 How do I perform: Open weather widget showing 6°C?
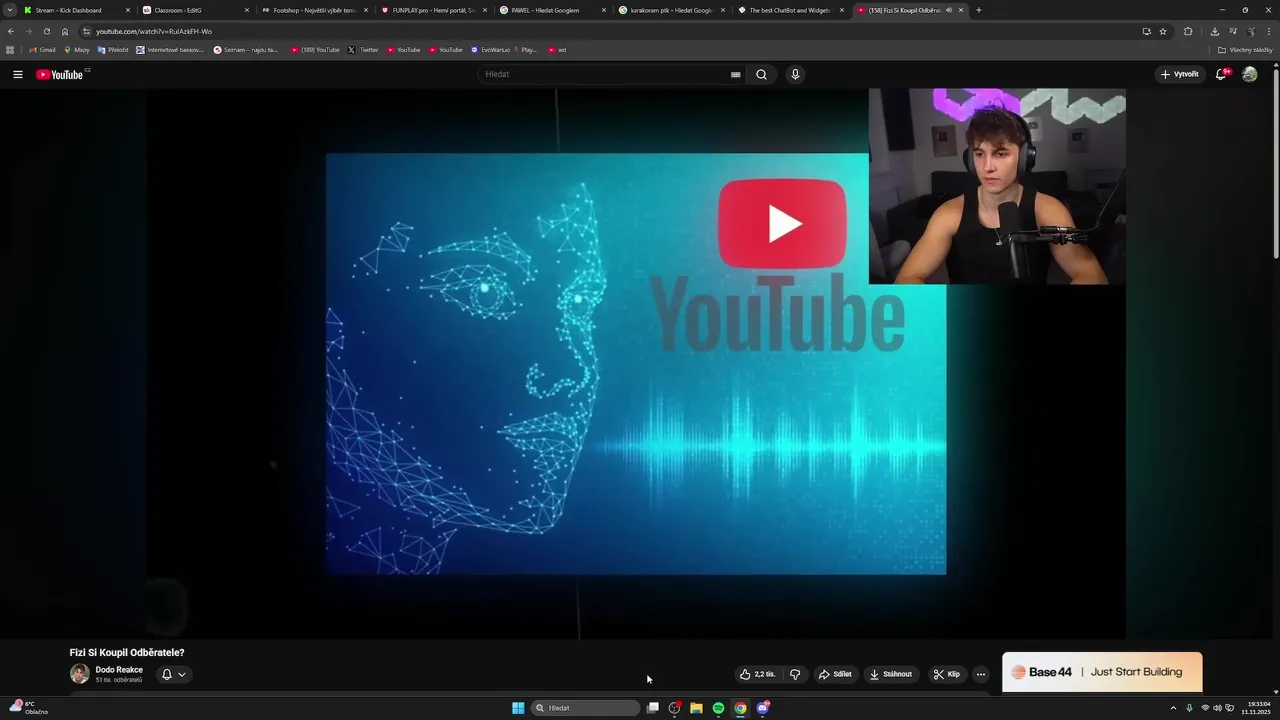point(27,708)
